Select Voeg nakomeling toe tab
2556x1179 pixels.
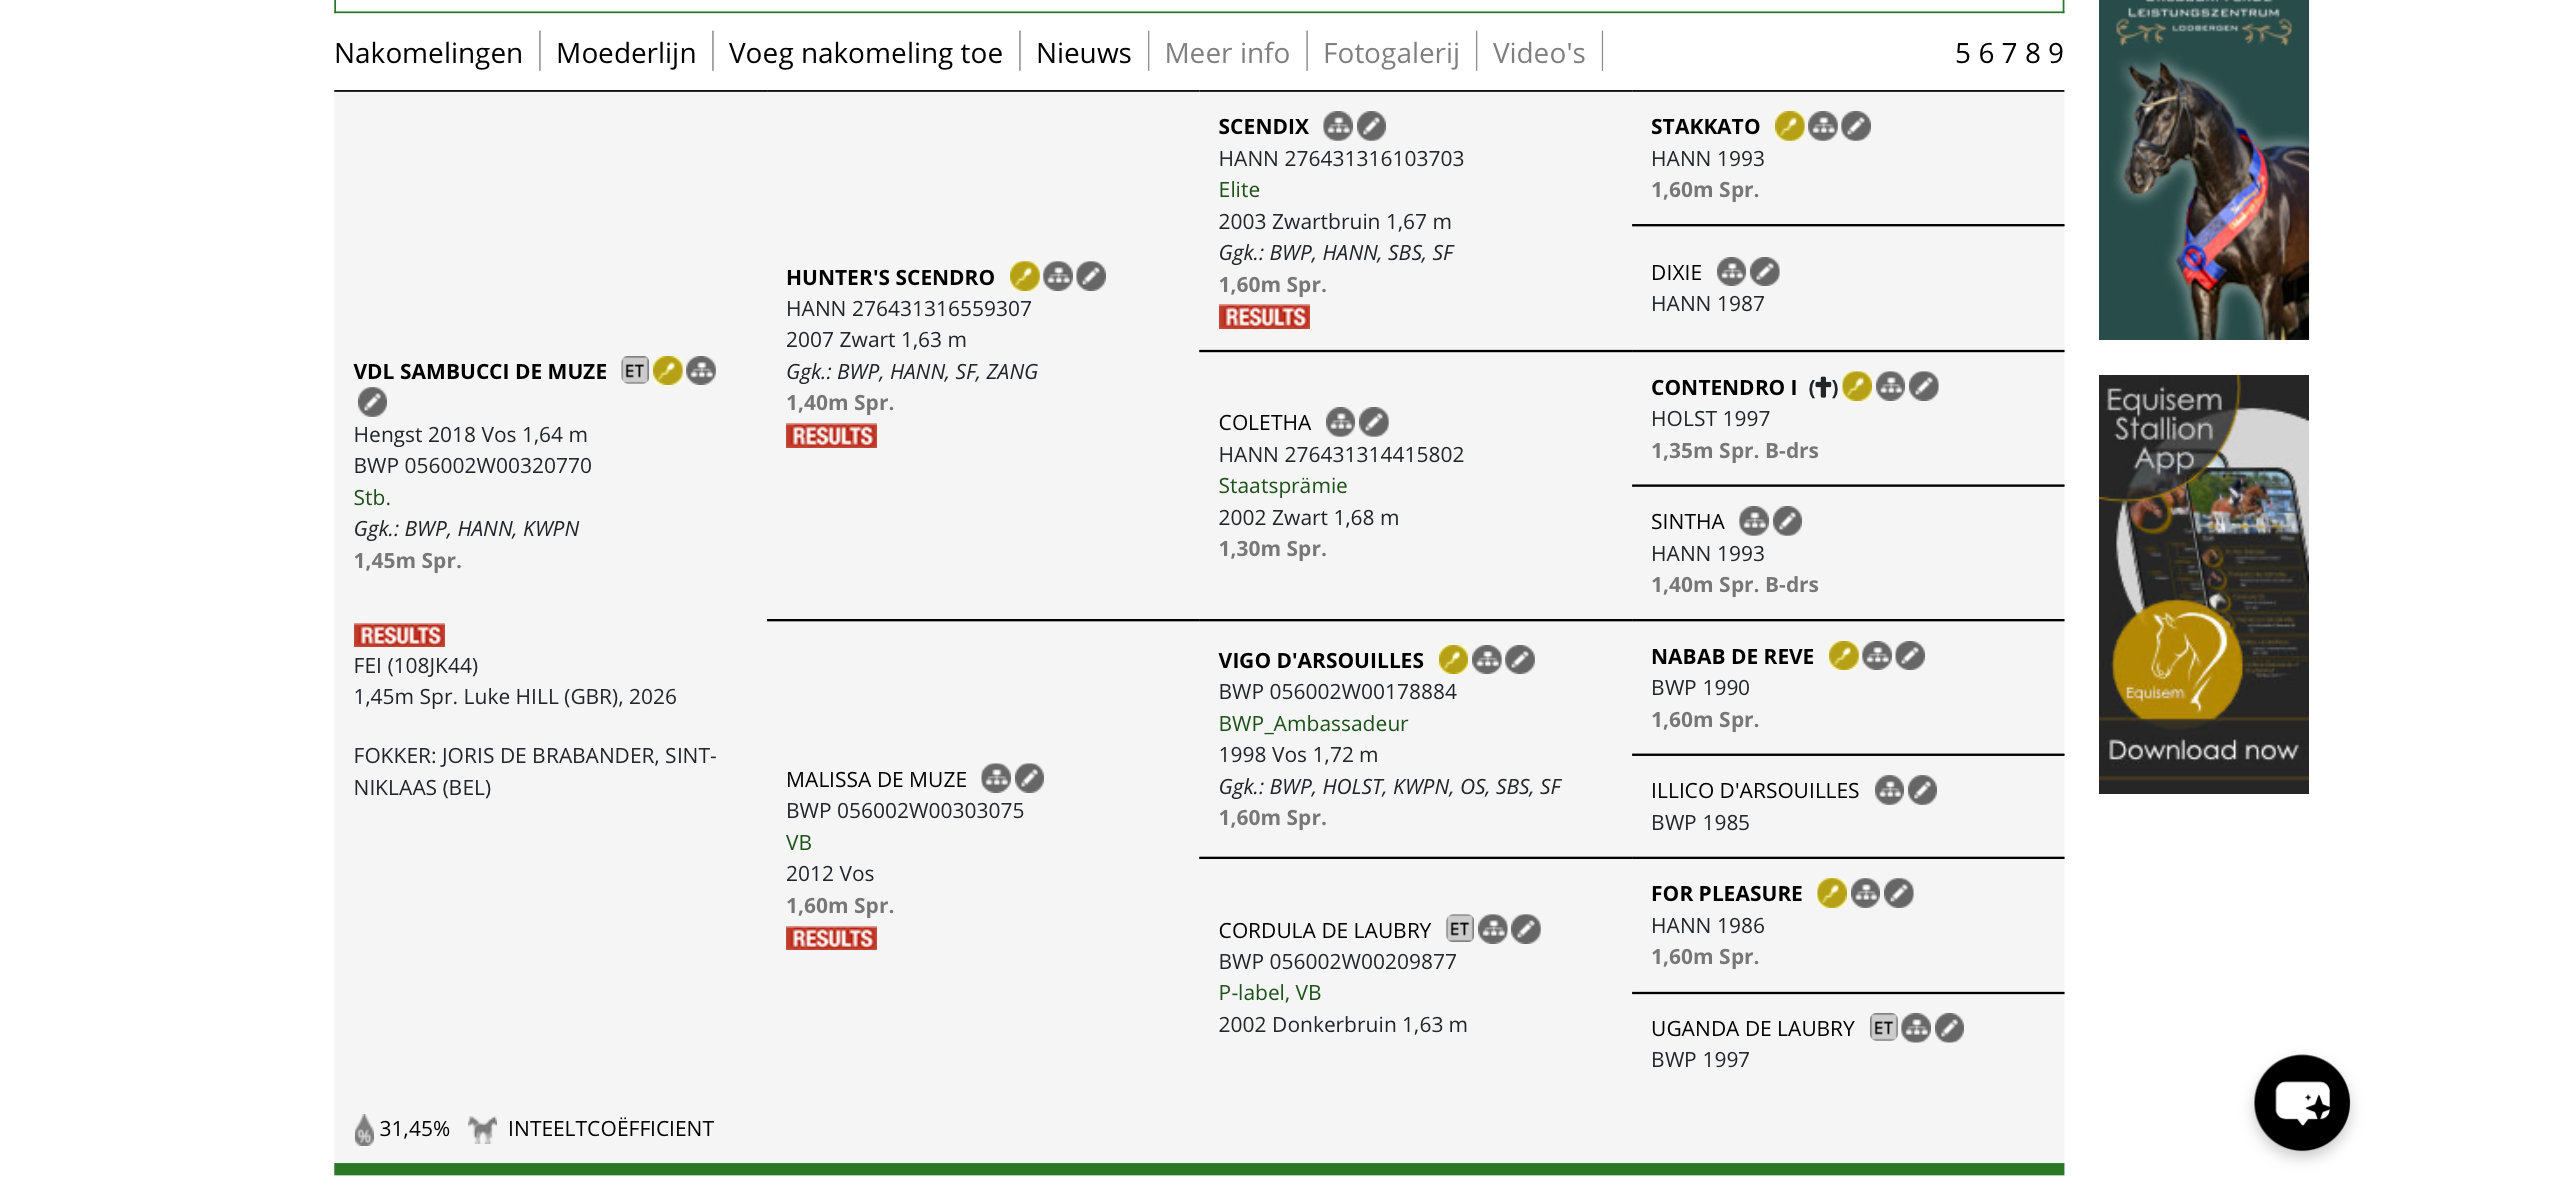[x=865, y=52]
